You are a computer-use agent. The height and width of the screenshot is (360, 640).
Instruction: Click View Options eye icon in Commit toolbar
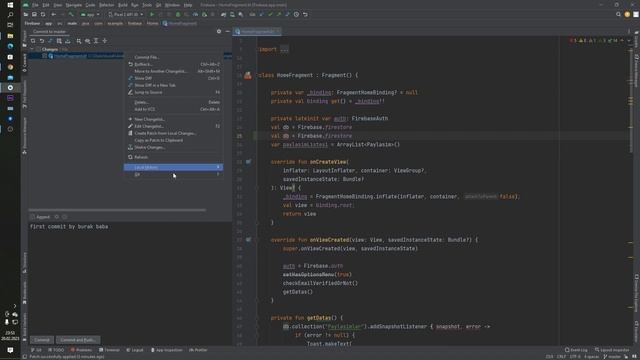[87, 41]
